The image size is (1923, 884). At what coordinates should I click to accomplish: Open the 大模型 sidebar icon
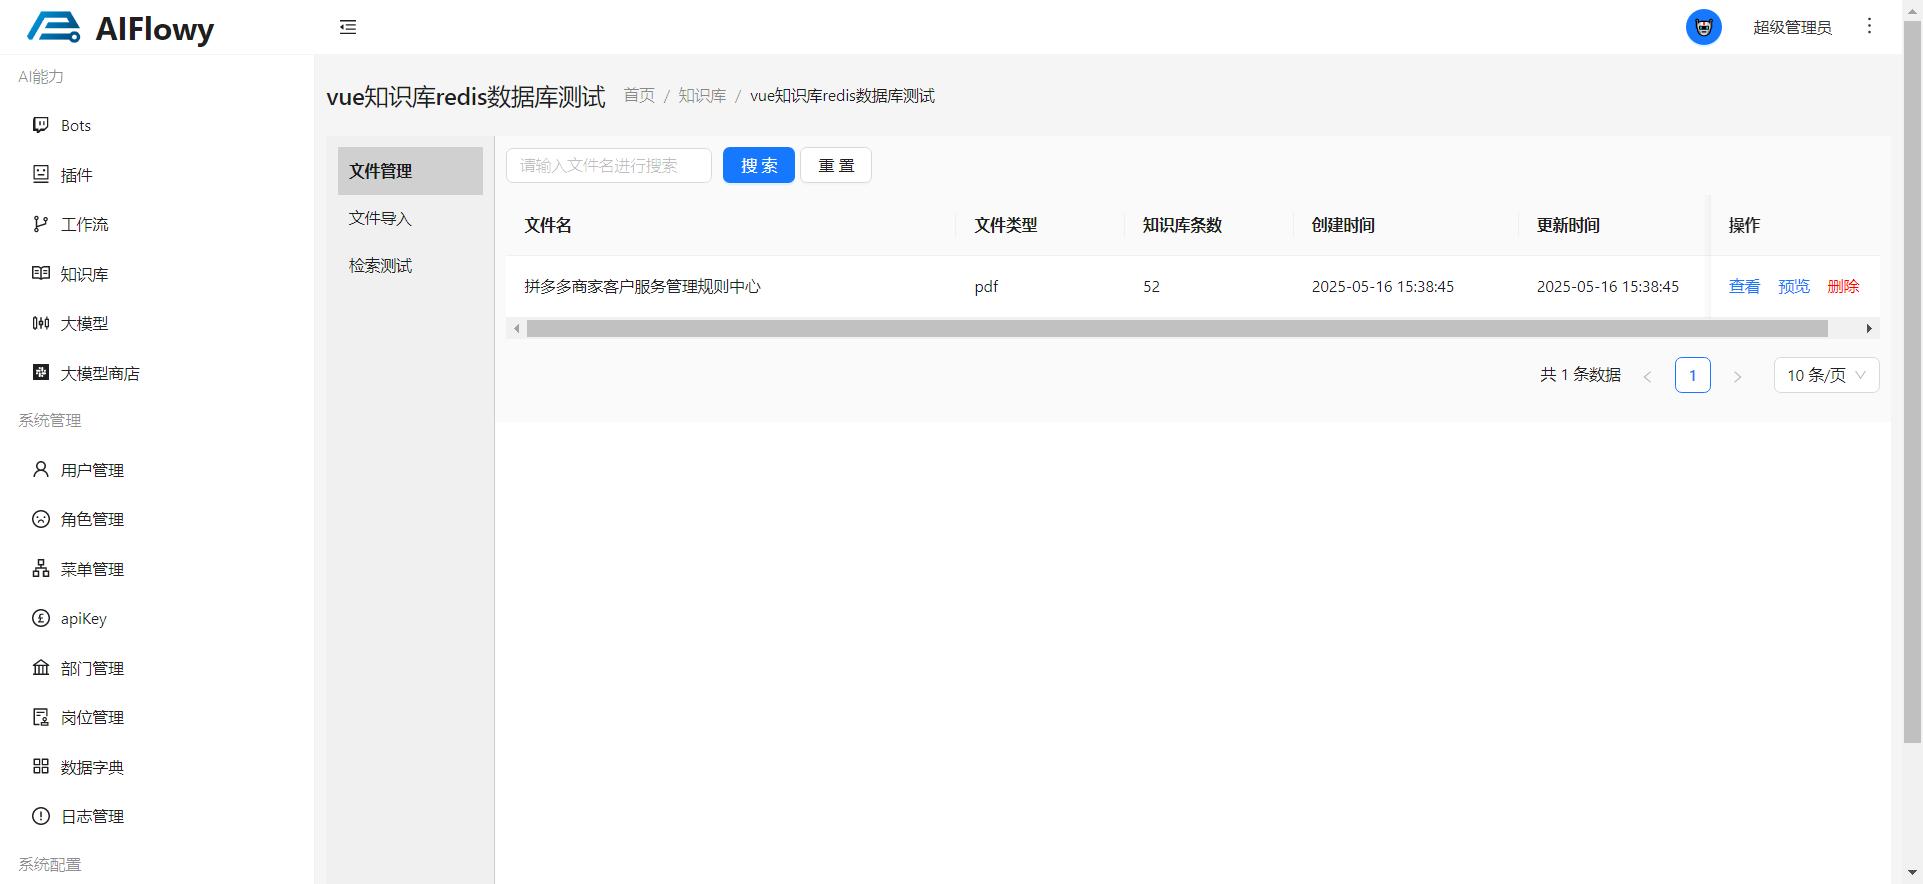(x=41, y=323)
